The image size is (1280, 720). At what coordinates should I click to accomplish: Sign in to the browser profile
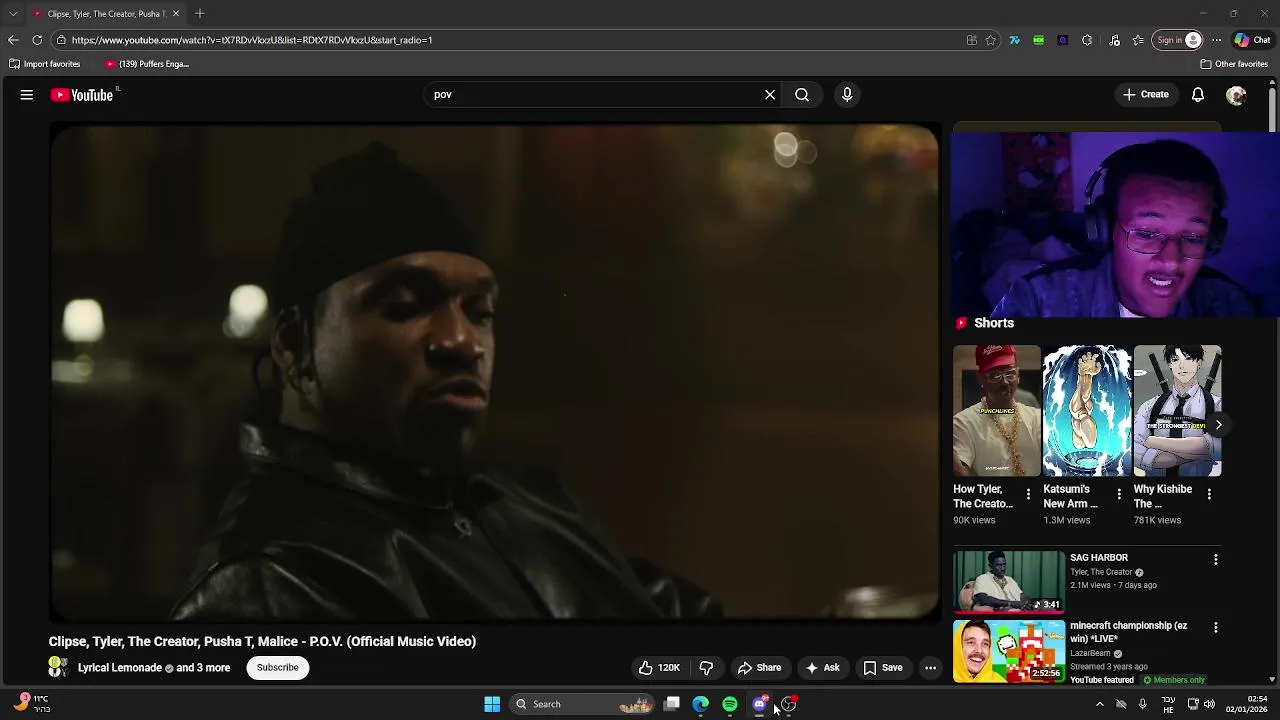click(1178, 40)
